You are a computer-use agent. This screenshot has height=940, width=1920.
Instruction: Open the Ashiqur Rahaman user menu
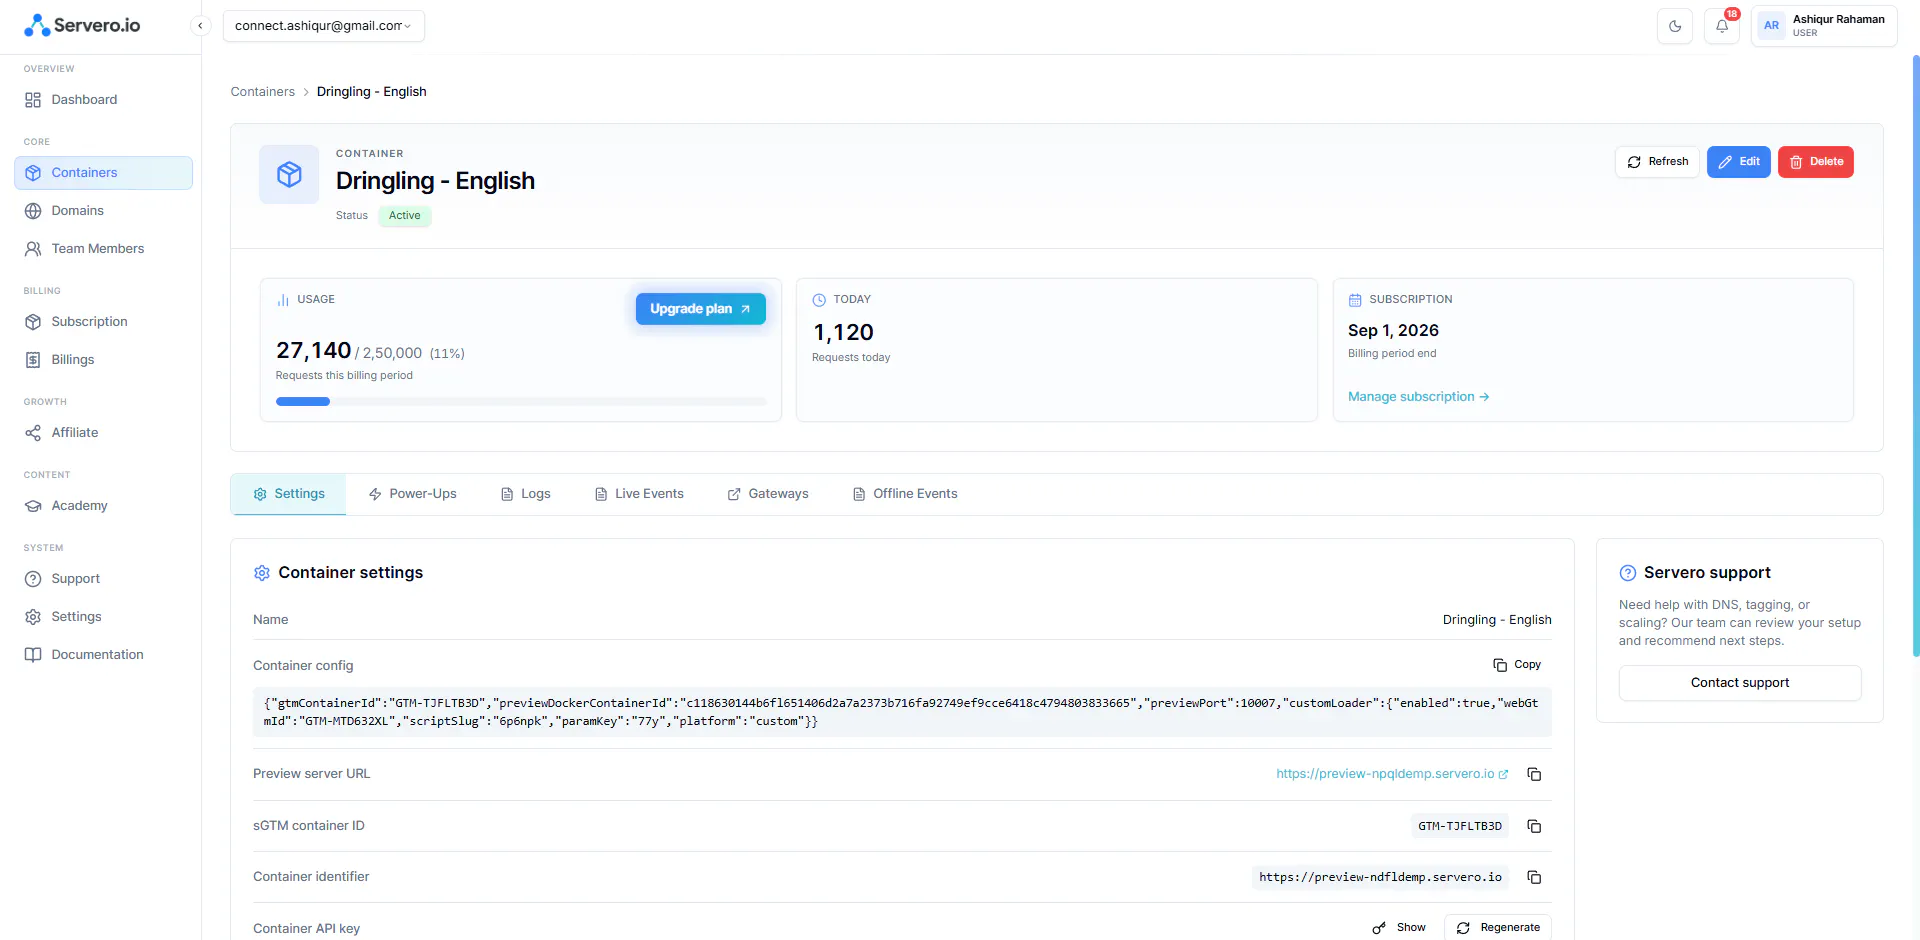1824,26
